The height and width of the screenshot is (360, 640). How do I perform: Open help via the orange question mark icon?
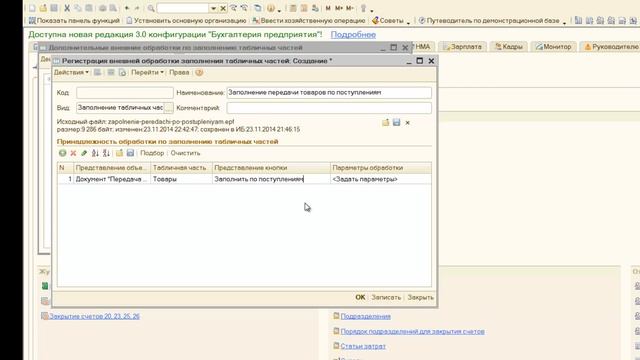[199, 72]
